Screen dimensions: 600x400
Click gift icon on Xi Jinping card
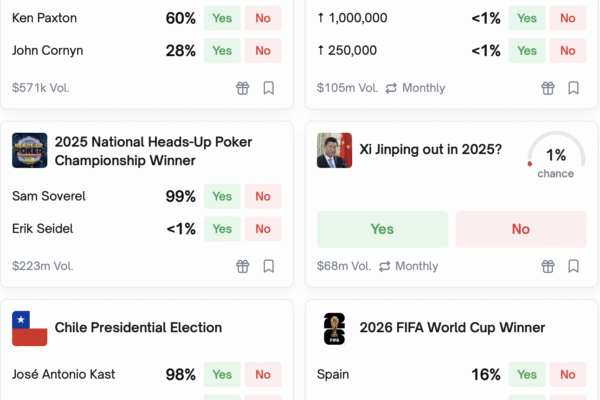tap(548, 266)
